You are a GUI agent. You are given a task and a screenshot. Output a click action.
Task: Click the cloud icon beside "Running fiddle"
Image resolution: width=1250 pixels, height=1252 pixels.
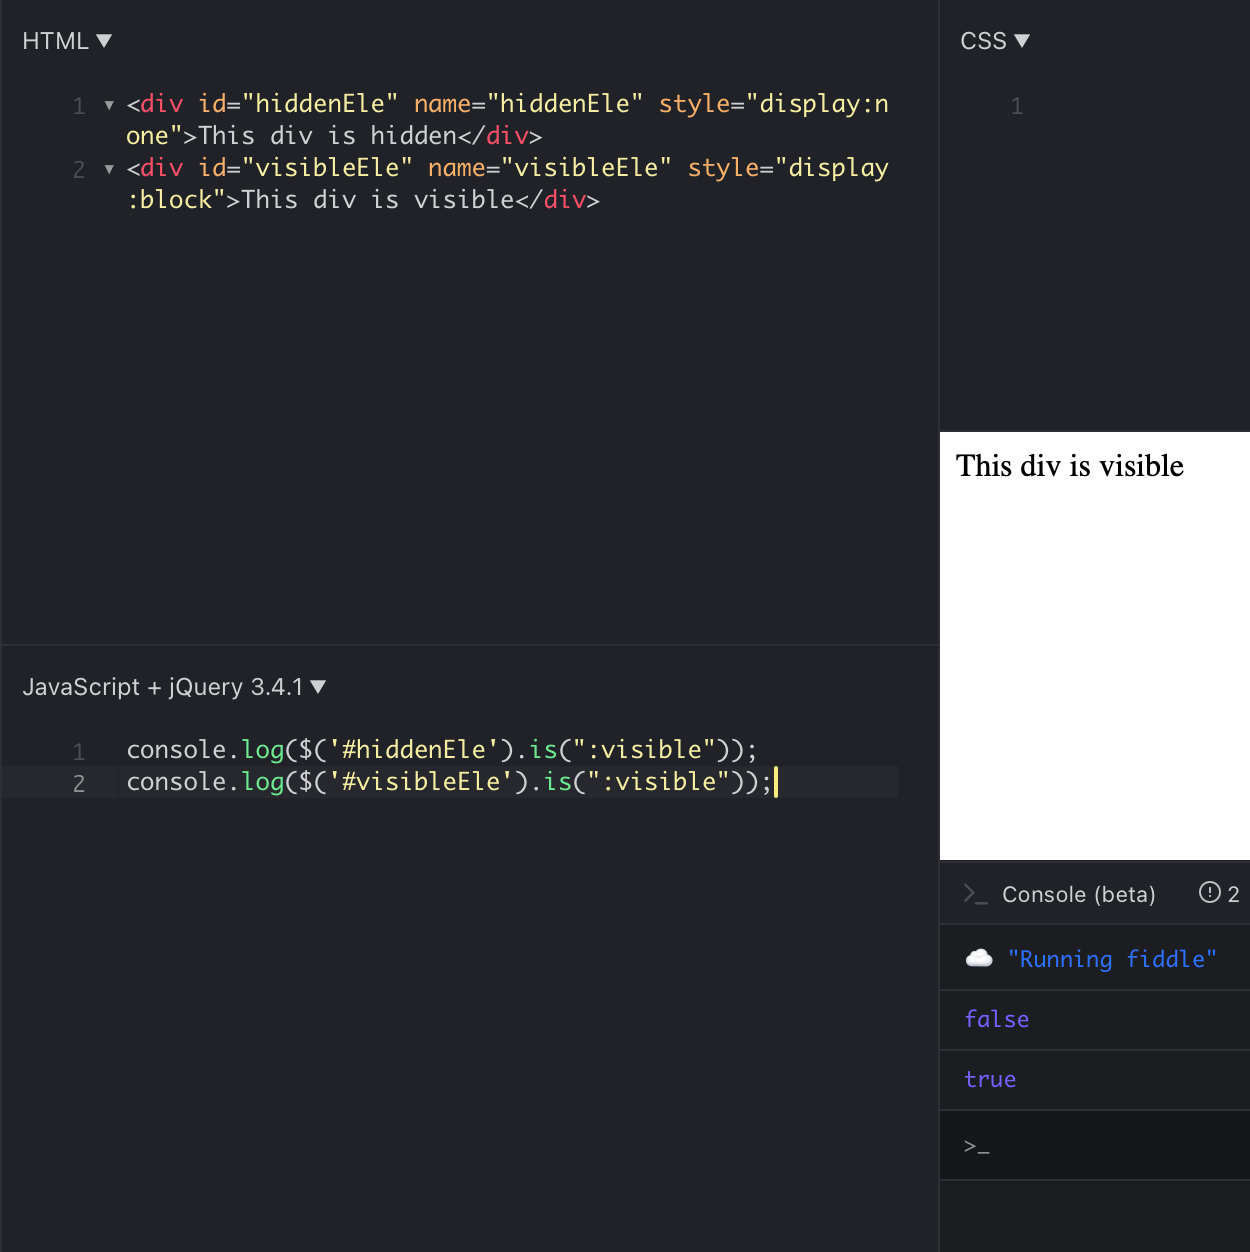pyautogui.click(x=980, y=958)
